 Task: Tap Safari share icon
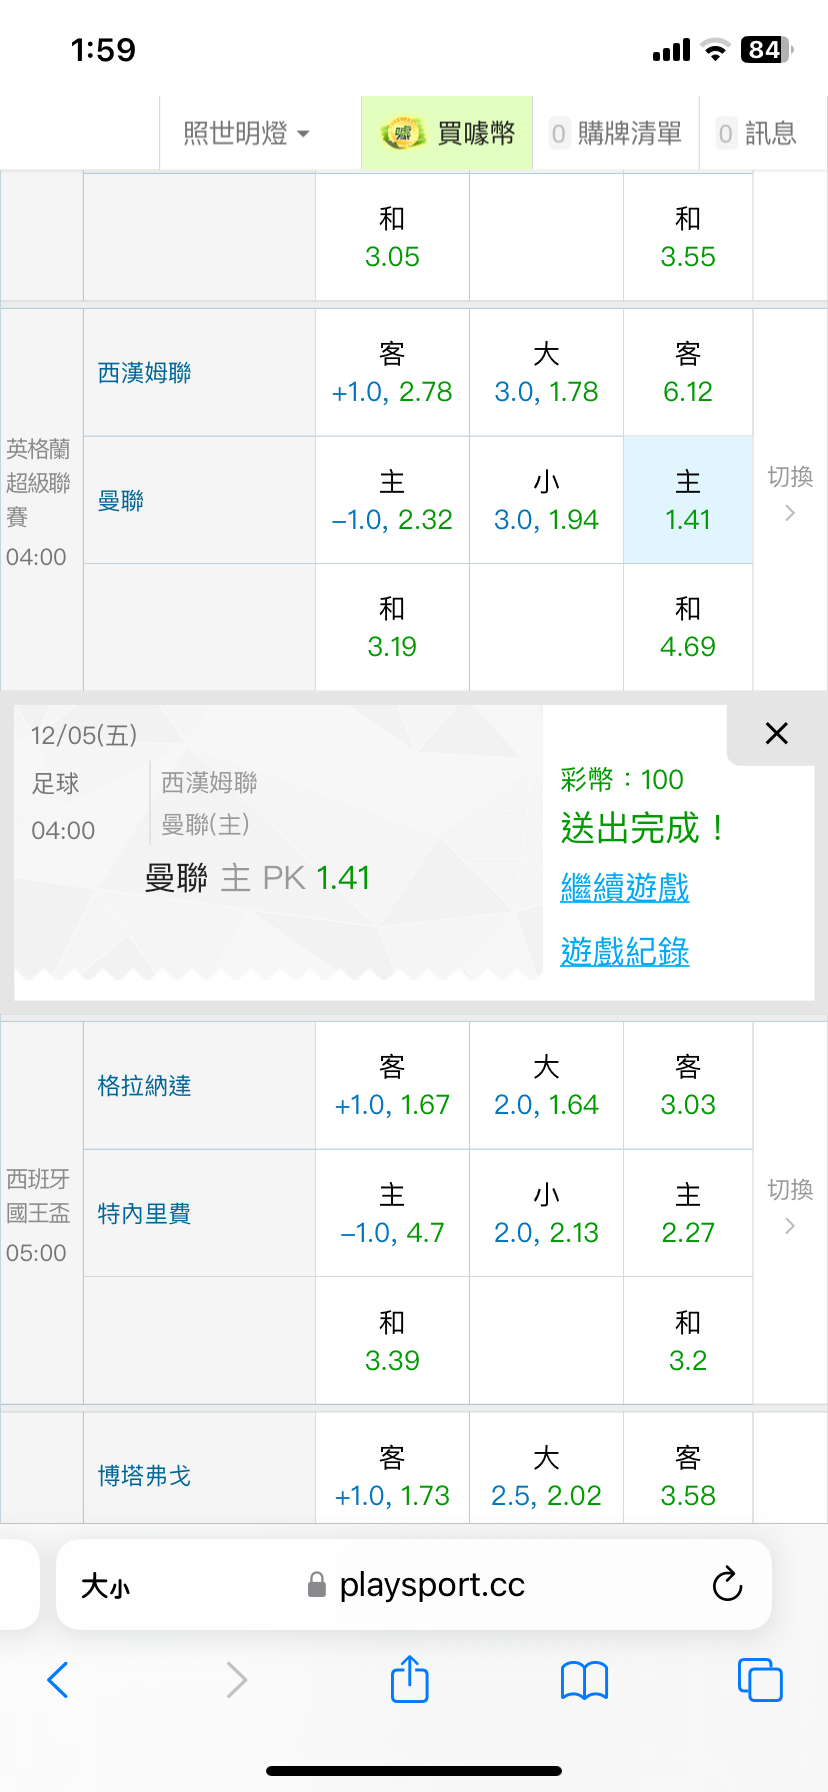(x=409, y=1680)
